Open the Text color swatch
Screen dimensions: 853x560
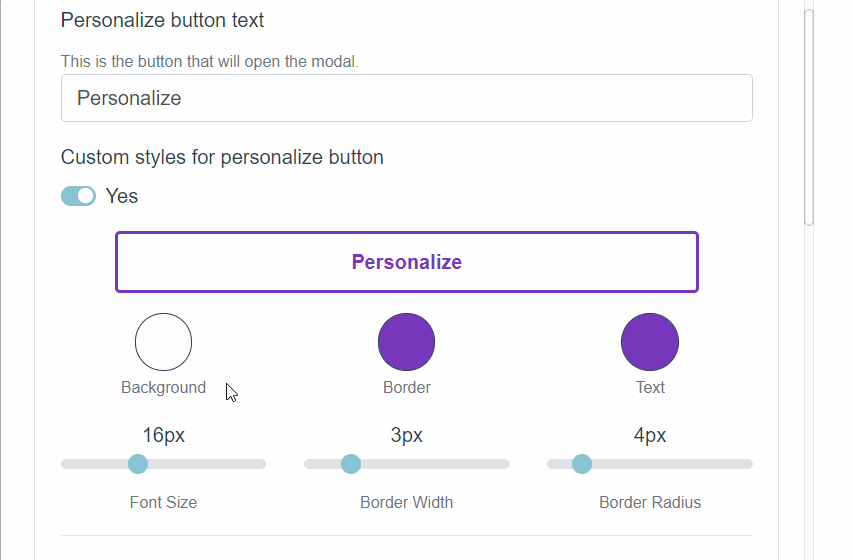point(650,342)
